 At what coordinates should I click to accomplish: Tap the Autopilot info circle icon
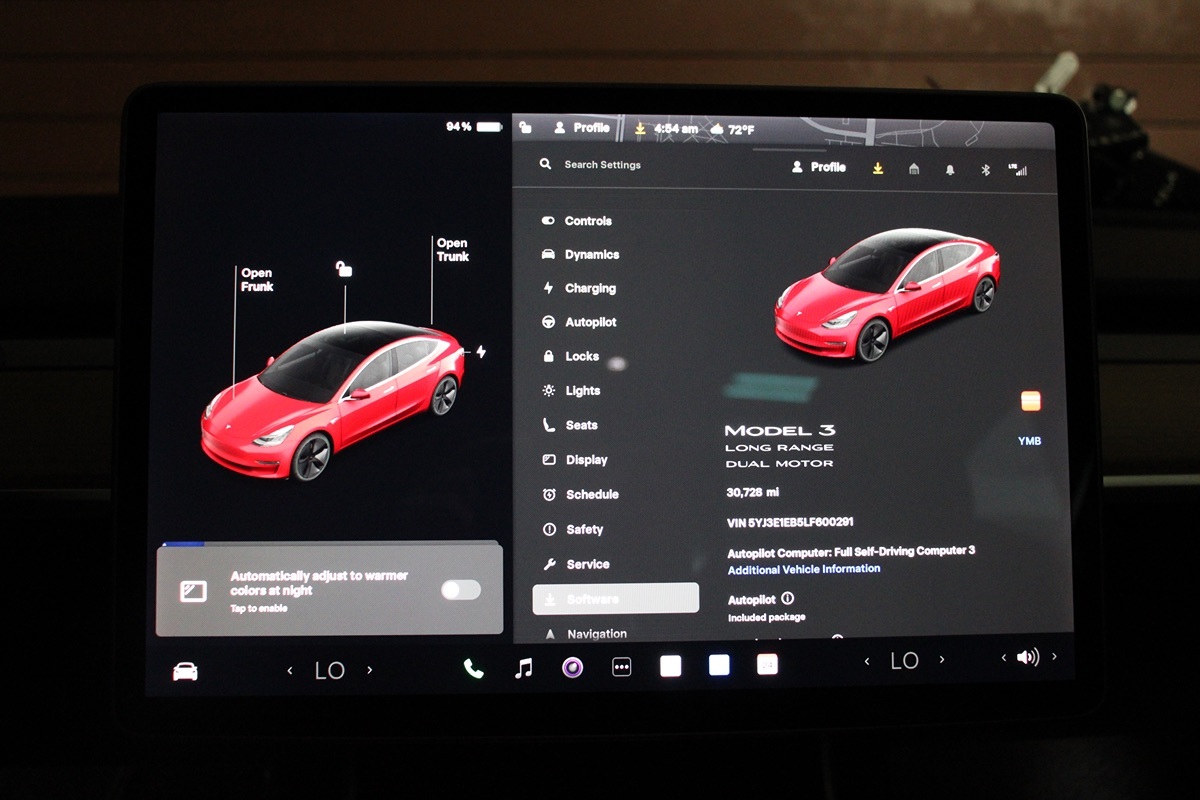point(787,599)
